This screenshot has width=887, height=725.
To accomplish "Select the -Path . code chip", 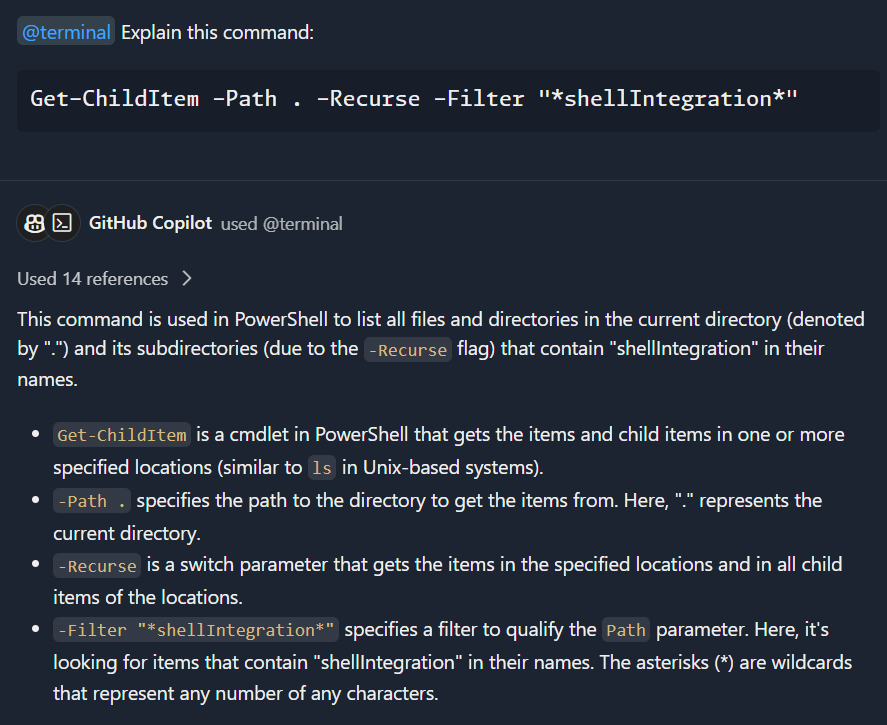I will point(91,500).
